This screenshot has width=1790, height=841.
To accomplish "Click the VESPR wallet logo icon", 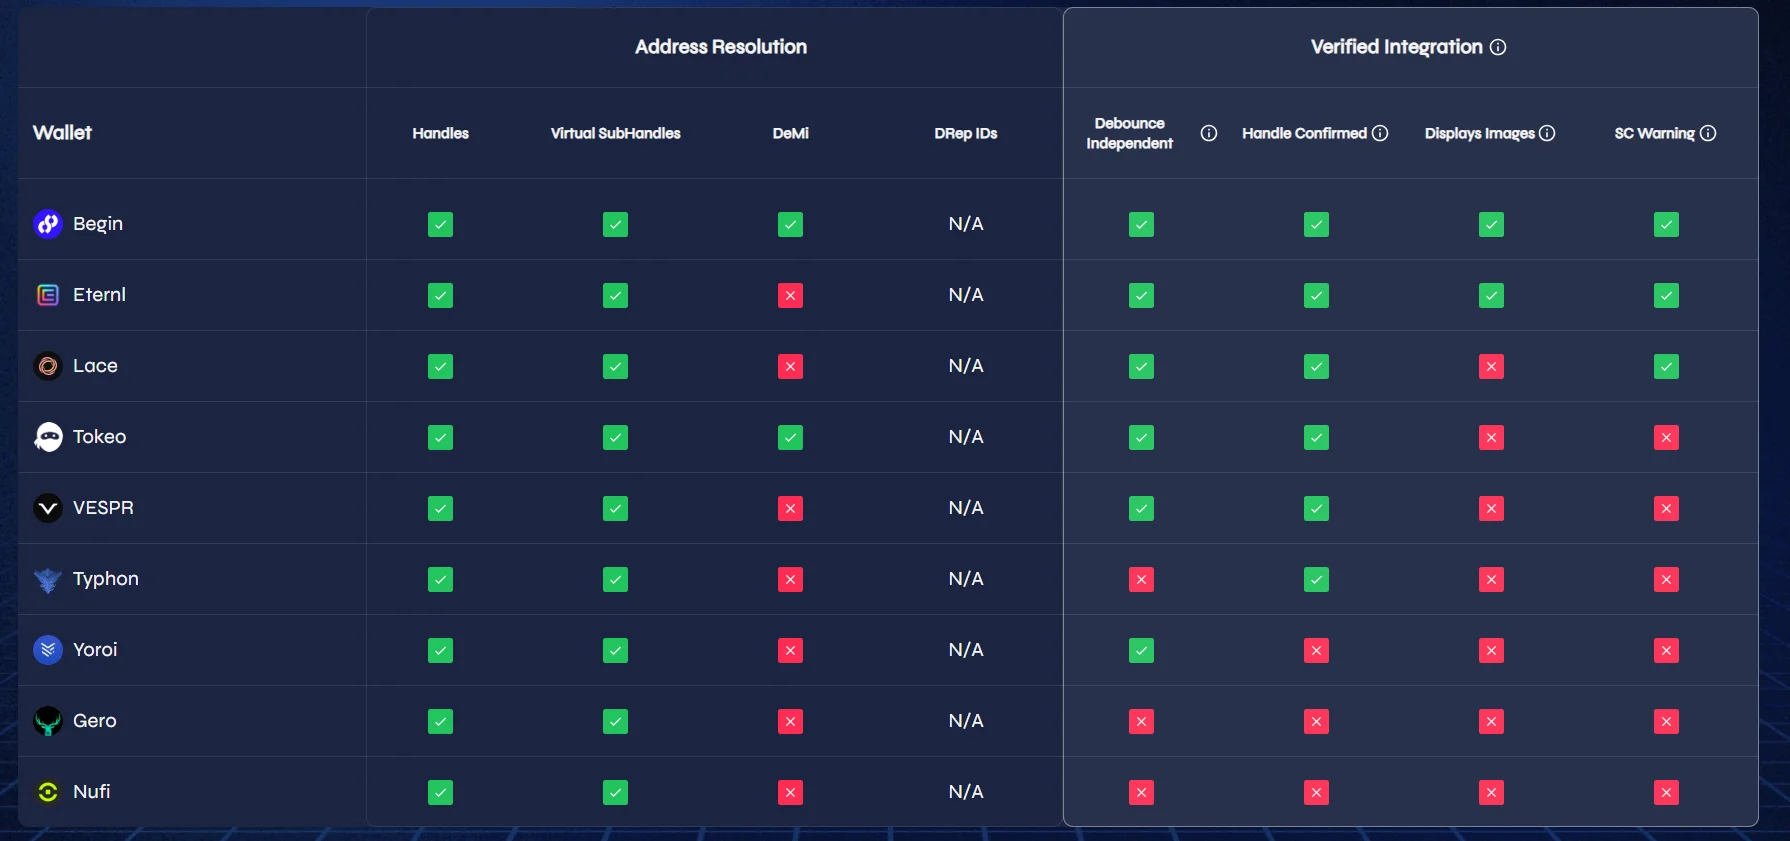I will (48, 508).
